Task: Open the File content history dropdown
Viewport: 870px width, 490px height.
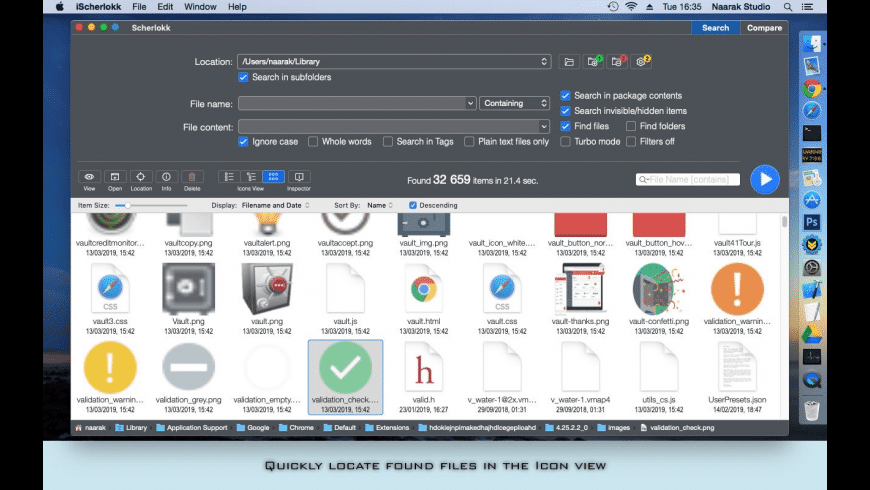Action: [x=544, y=127]
